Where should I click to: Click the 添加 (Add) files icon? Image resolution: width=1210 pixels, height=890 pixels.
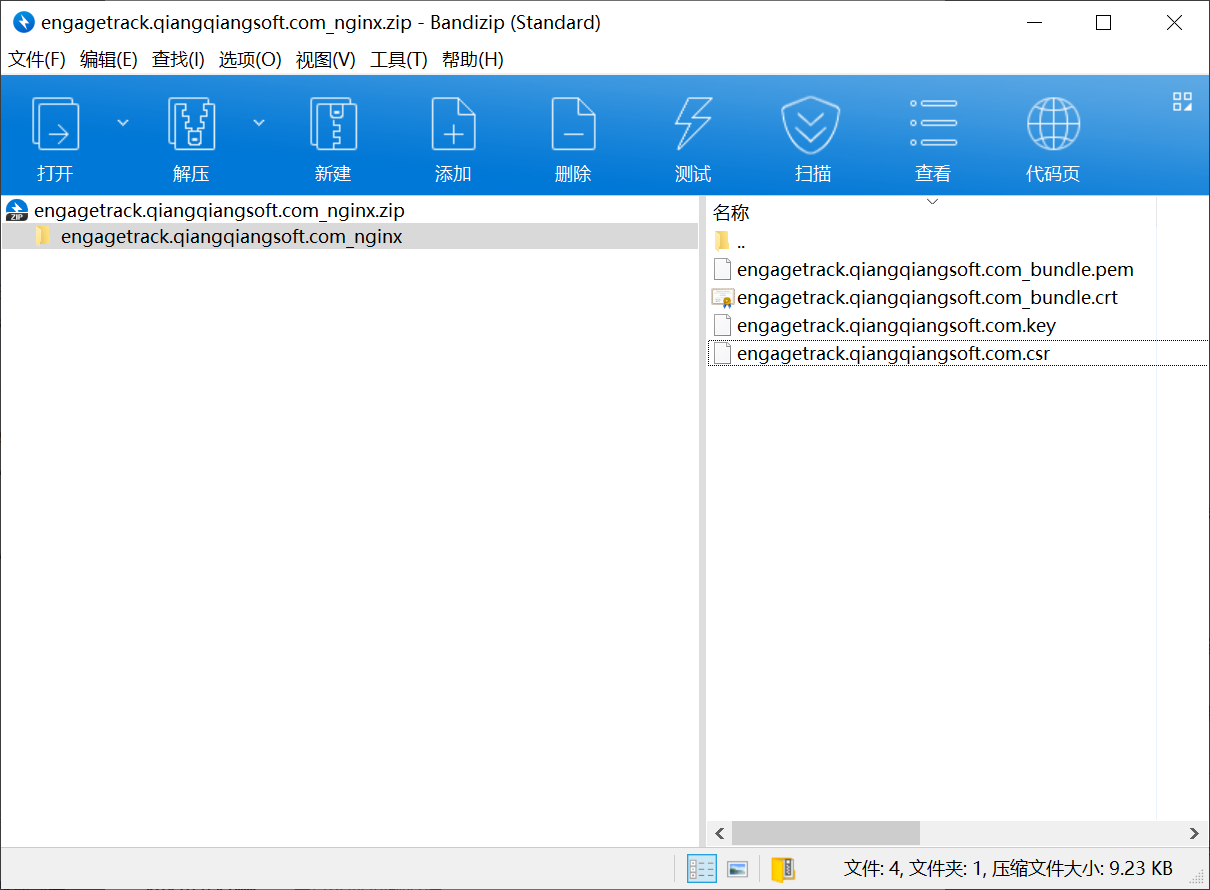[x=453, y=124]
